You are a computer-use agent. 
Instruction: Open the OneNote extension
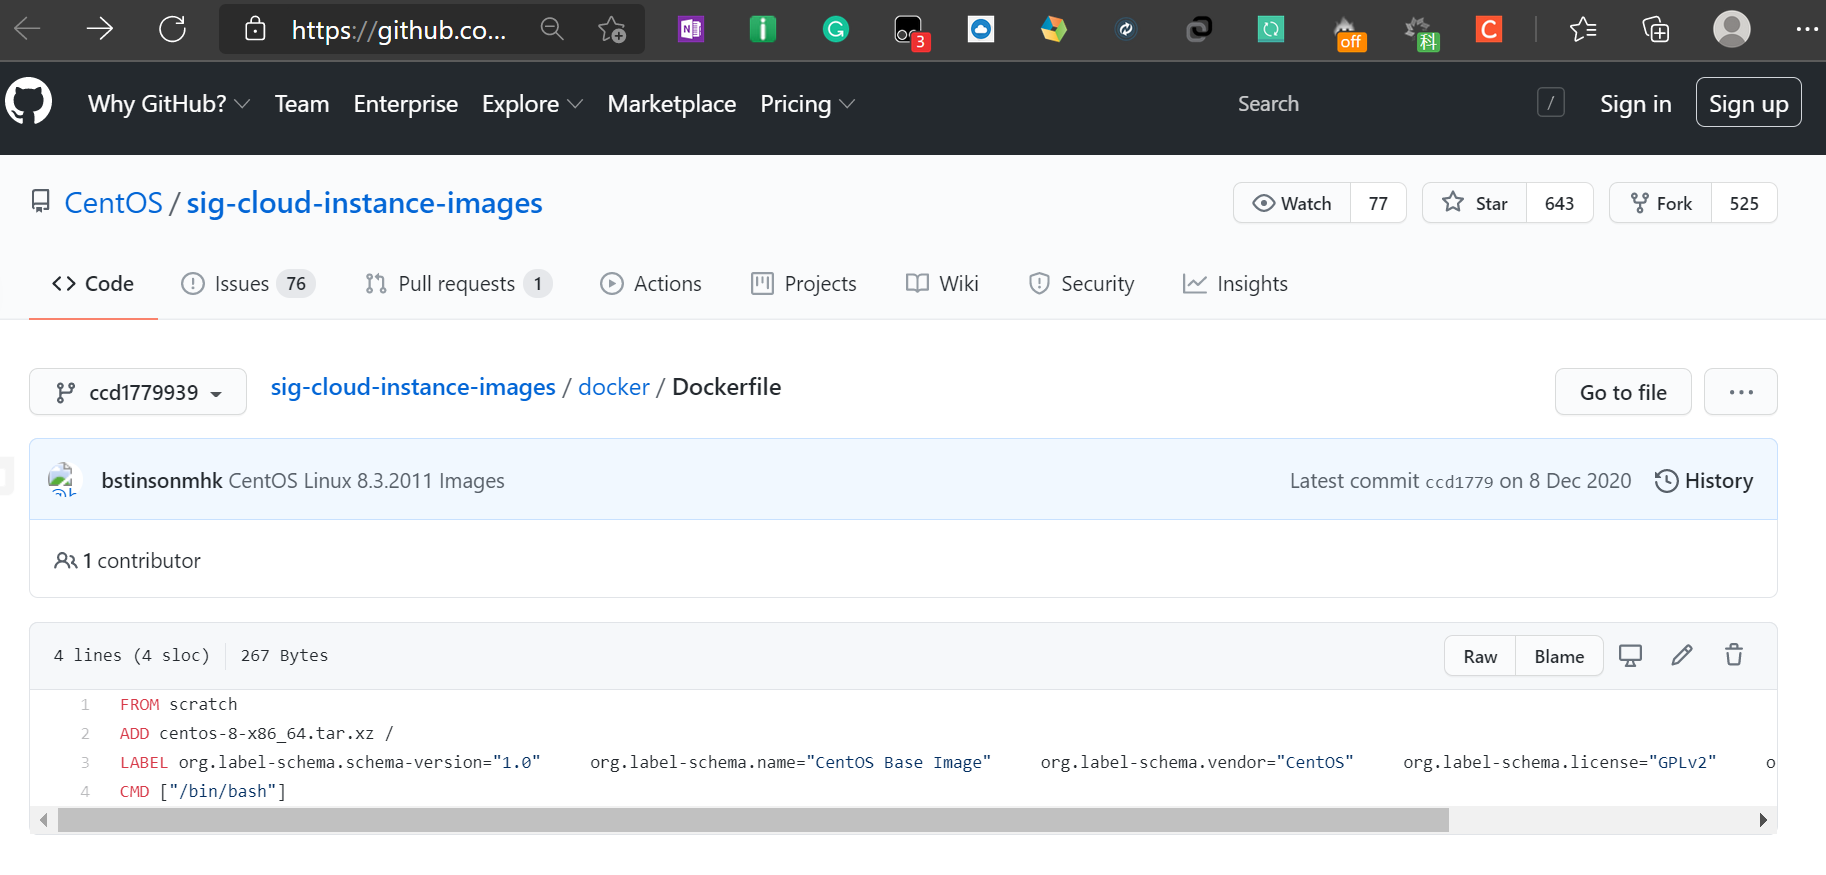click(x=691, y=29)
